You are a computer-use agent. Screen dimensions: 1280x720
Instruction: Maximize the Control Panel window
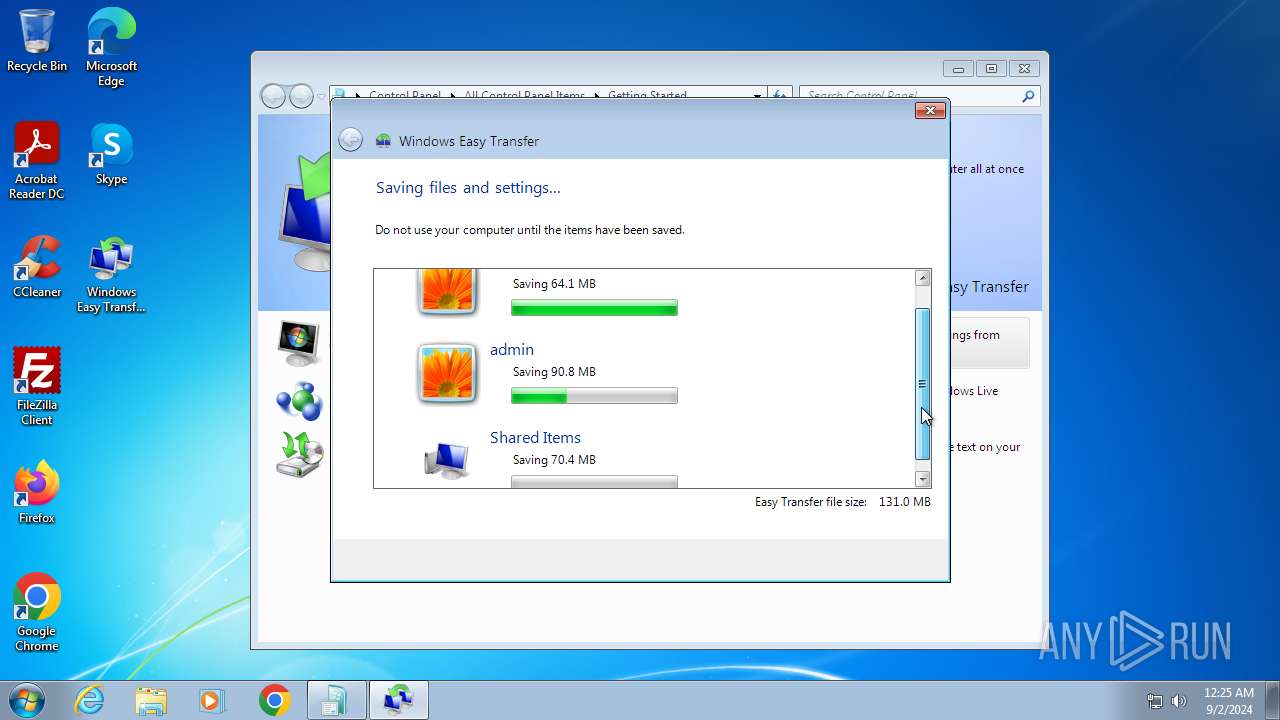[991, 69]
